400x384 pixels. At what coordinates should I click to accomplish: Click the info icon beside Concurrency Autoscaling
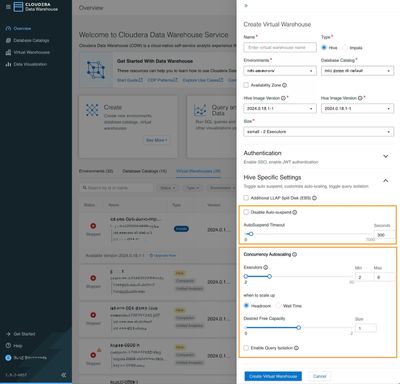294,254
